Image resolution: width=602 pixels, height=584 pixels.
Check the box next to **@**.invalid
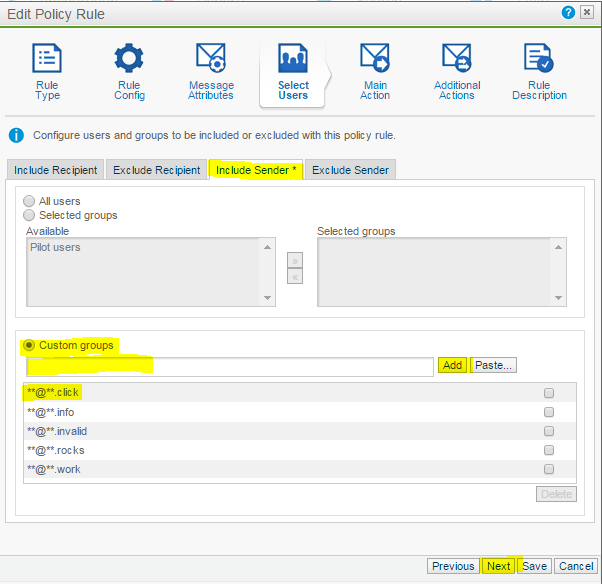click(549, 431)
